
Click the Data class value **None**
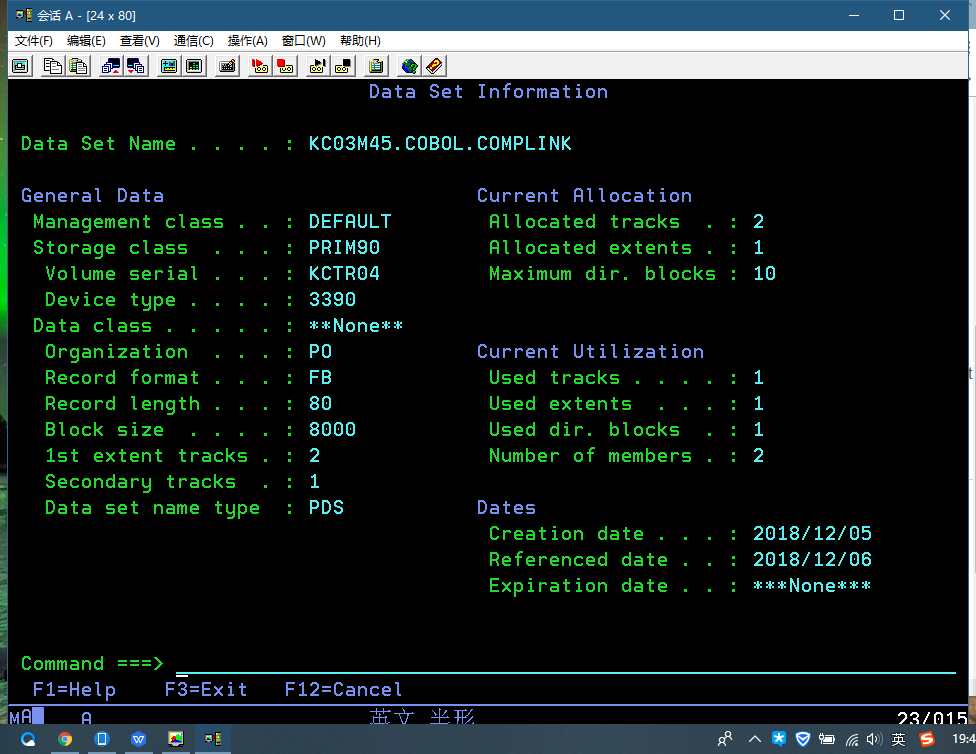point(356,326)
